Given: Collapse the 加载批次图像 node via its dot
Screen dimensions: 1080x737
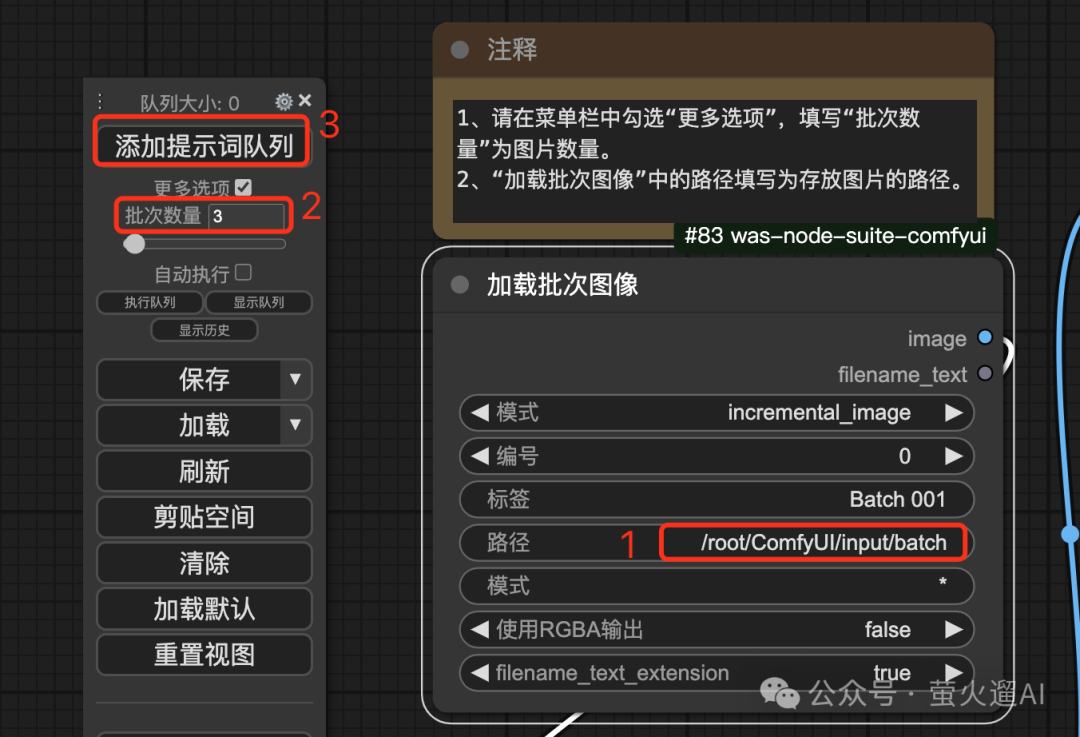Looking at the screenshot, I should pos(459,284).
